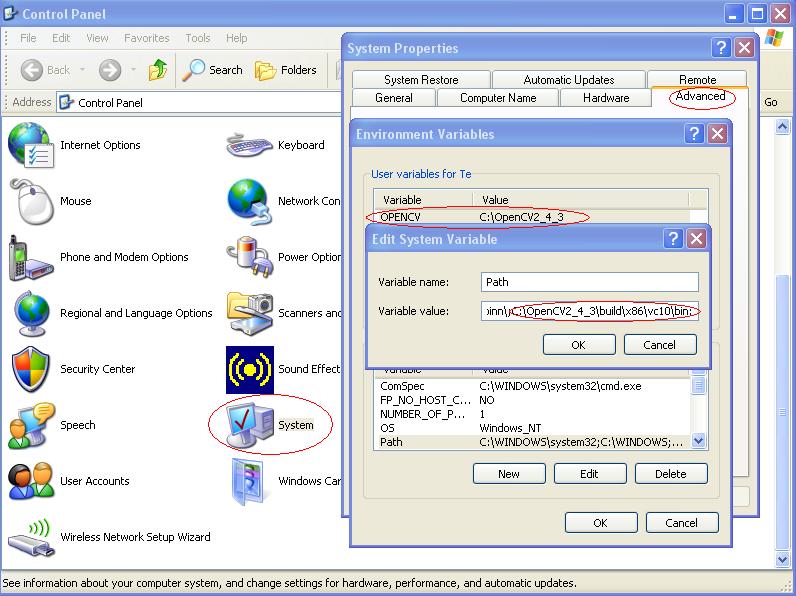Open the Back button dropdown arrow
Viewport: 796px width, 596px height.
point(83,70)
